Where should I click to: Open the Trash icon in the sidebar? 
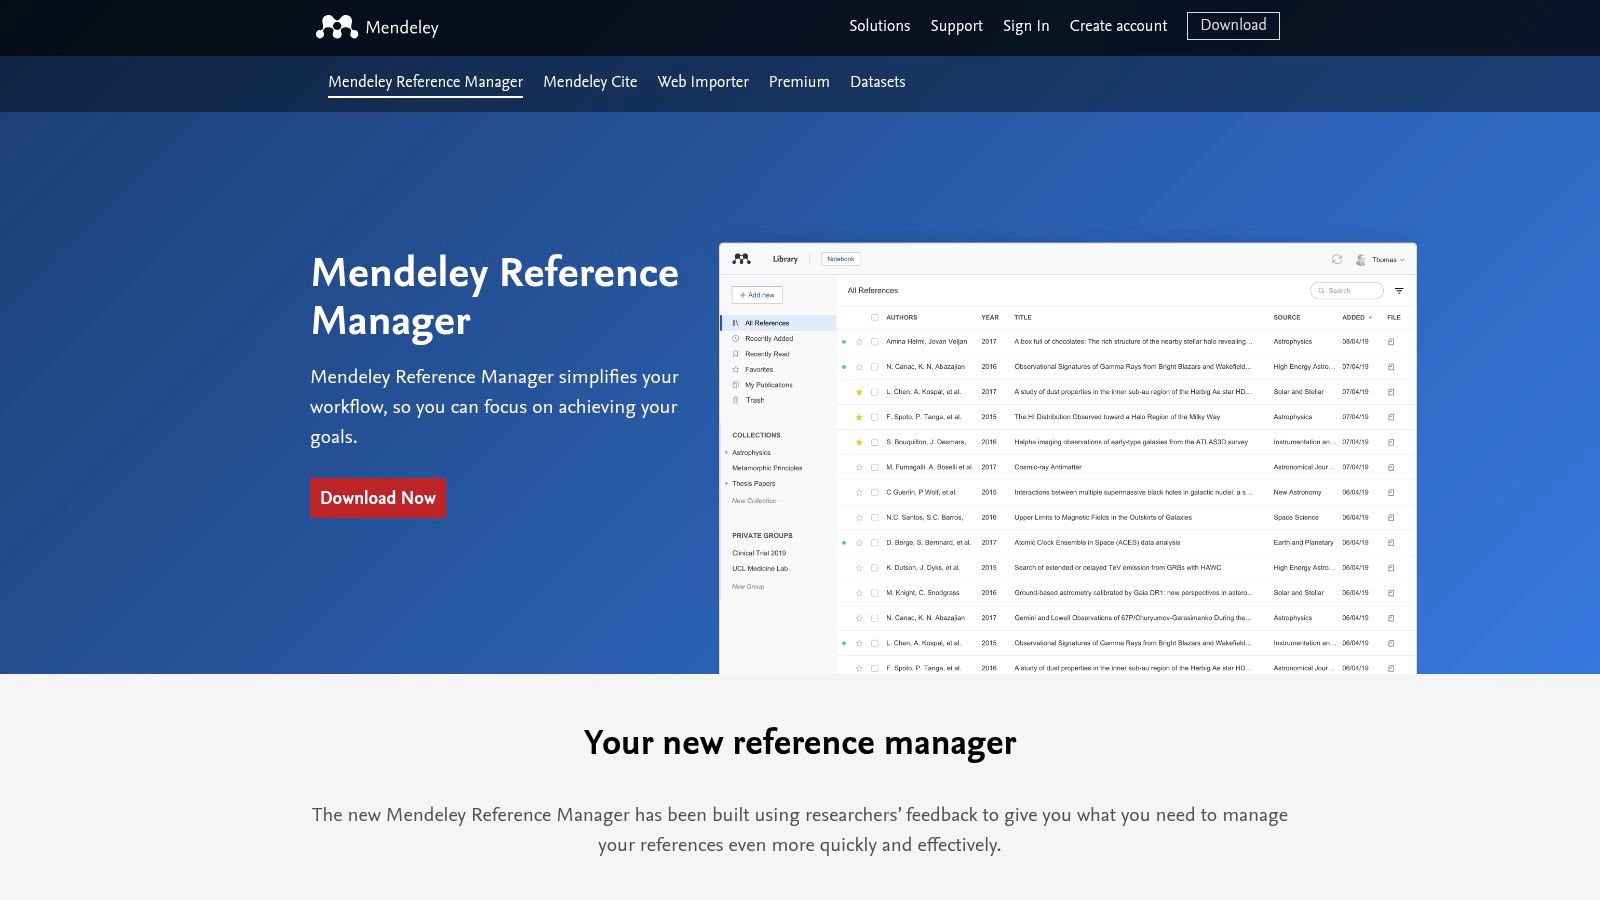click(x=735, y=400)
